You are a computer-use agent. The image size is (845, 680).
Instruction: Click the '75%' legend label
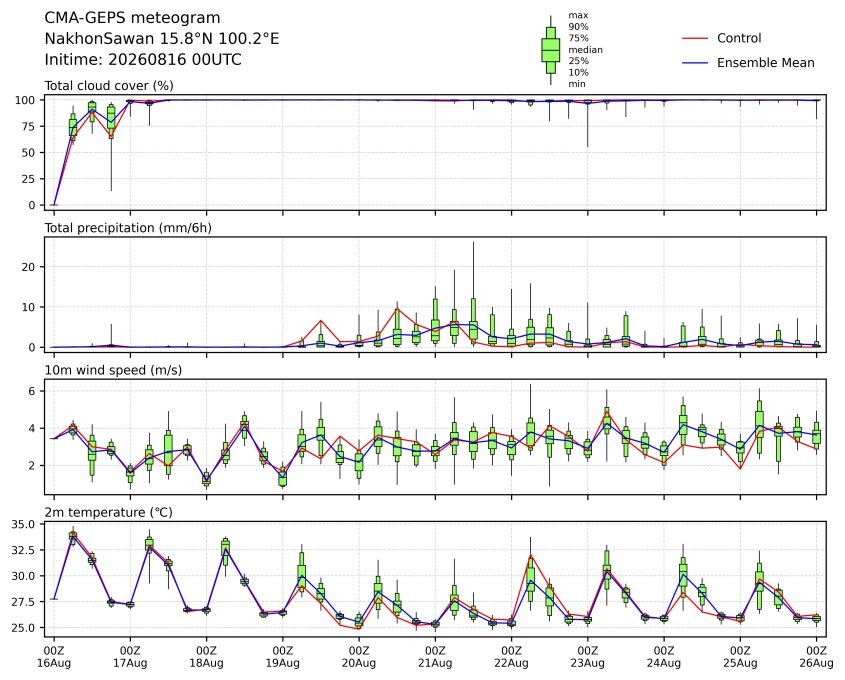tap(578, 38)
